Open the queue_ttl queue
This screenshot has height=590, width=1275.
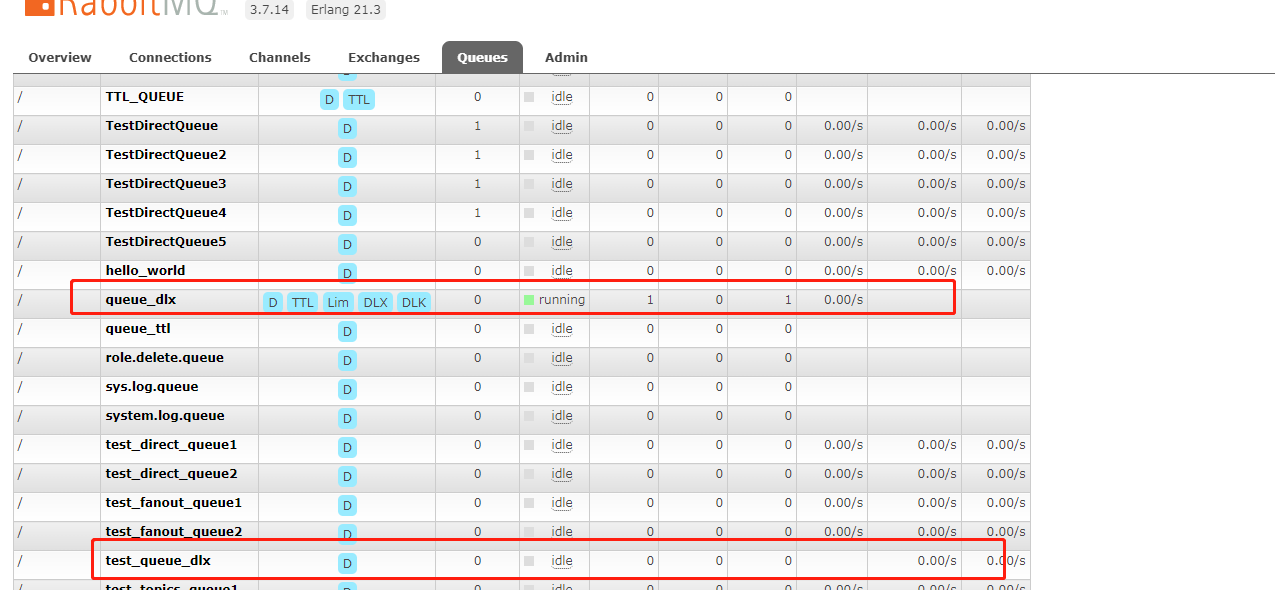point(138,329)
